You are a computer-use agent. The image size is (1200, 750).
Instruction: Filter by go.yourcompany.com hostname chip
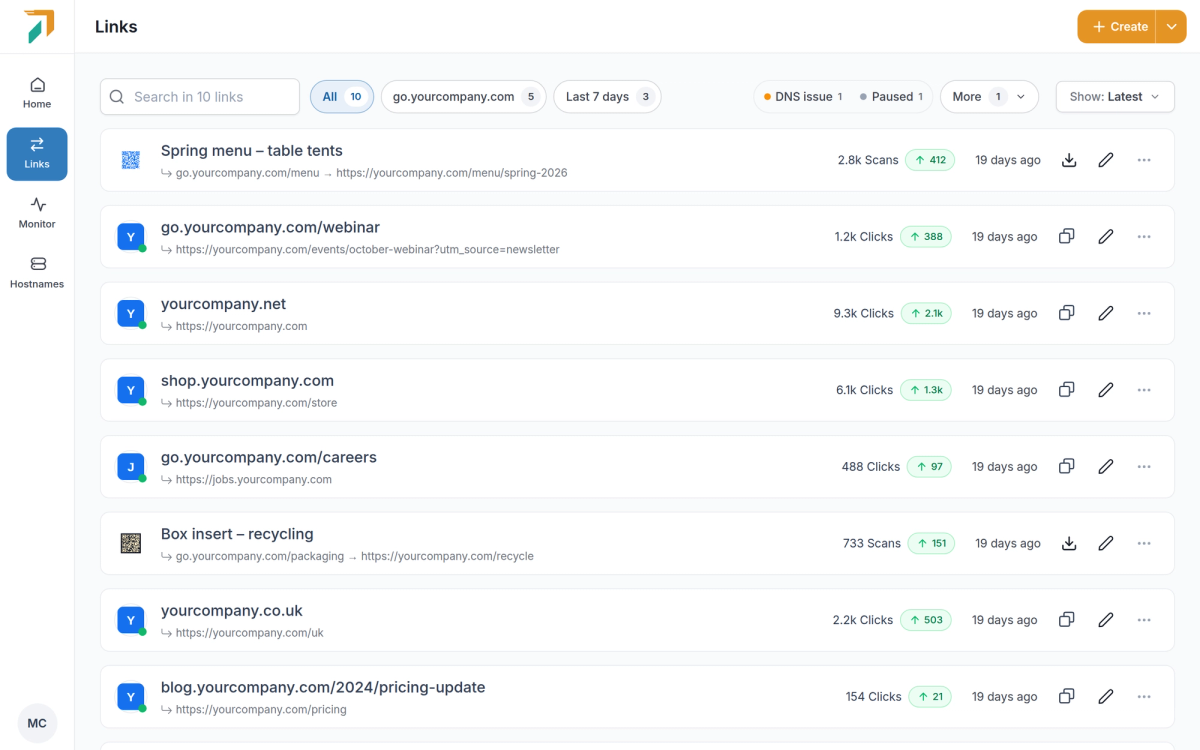[x=464, y=97]
